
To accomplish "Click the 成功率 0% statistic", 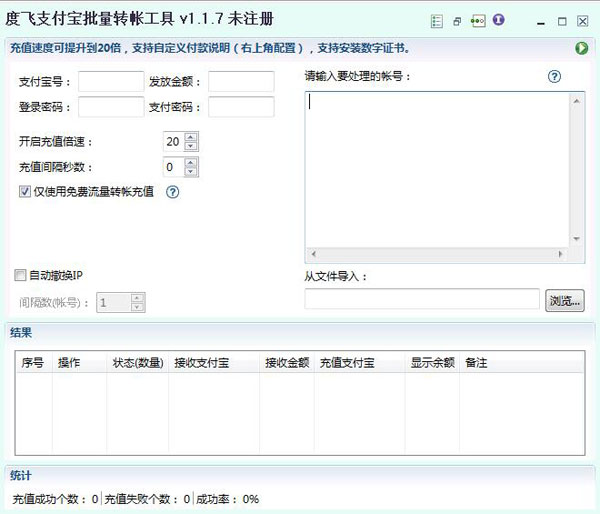I will click(228, 499).
